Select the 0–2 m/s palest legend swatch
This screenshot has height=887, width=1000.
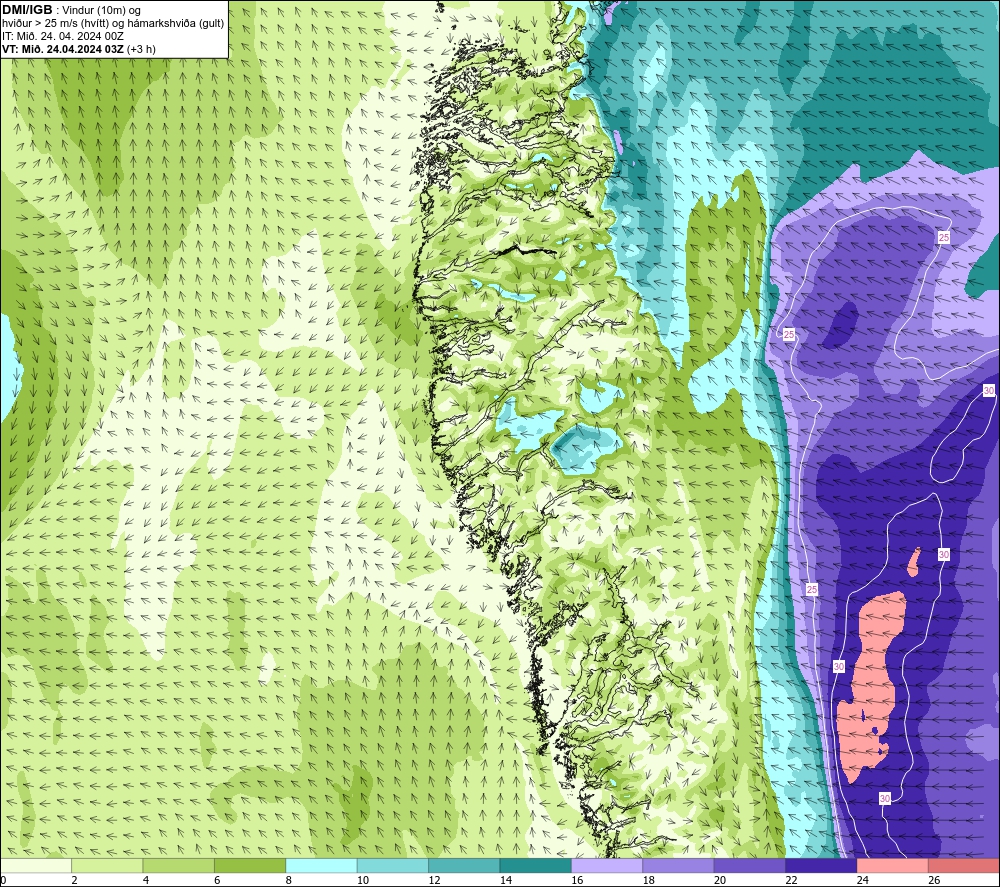pos(36,865)
